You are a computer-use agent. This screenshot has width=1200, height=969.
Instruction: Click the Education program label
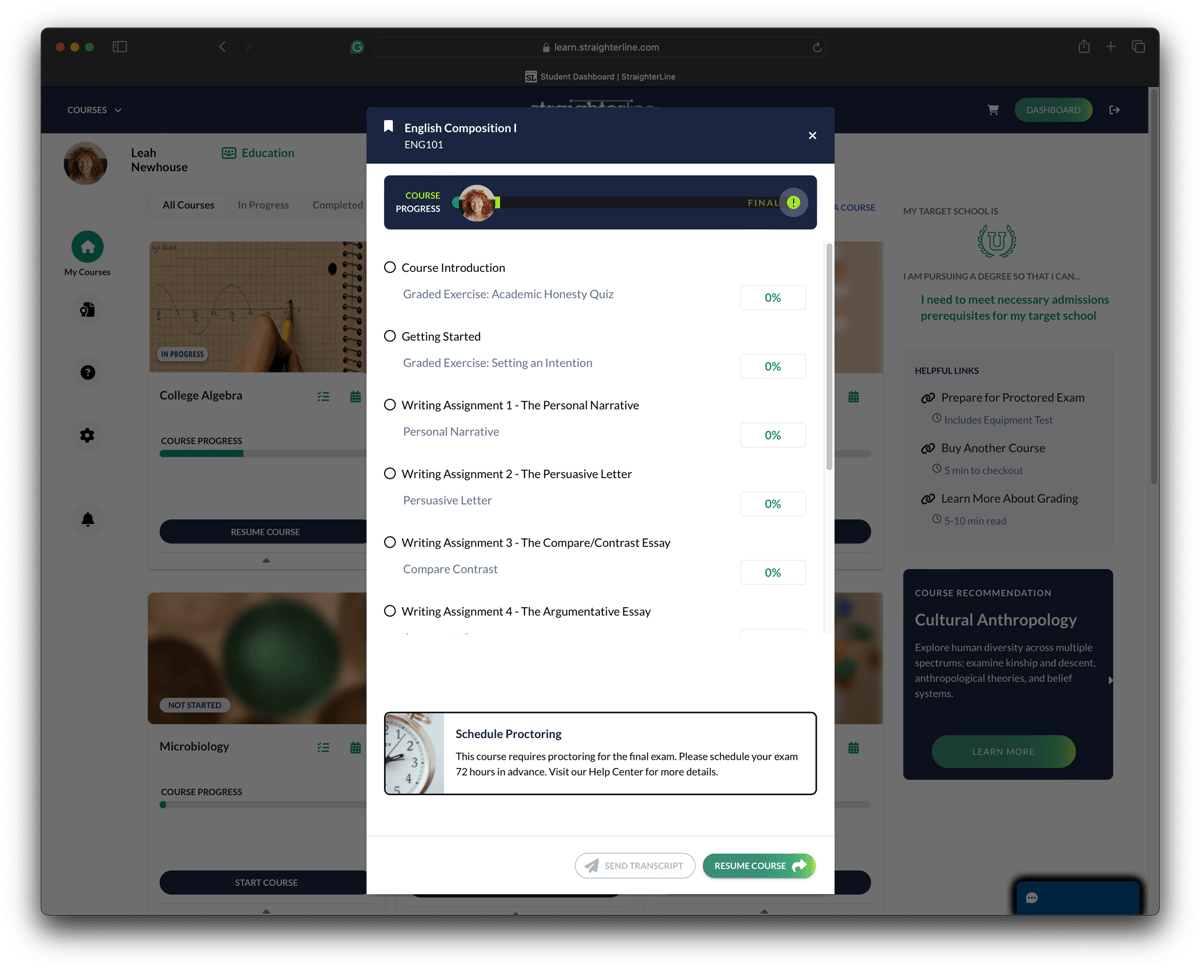(x=258, y=153)
